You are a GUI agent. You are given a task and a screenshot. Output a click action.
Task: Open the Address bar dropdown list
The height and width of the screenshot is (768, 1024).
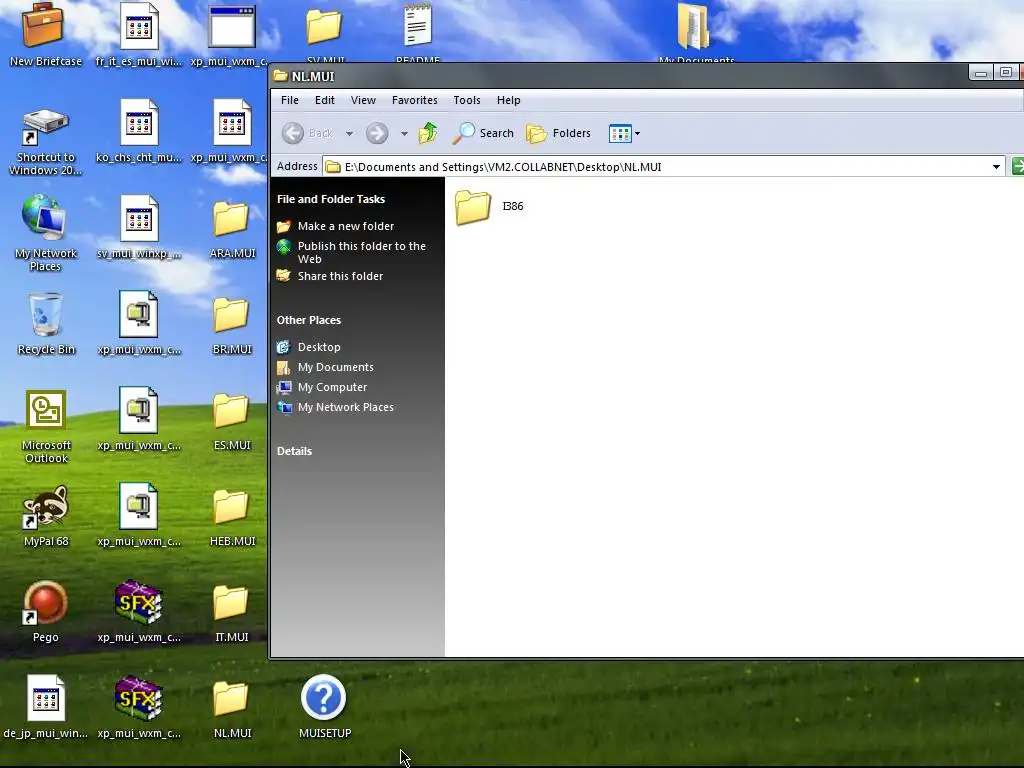pos(996,167)
